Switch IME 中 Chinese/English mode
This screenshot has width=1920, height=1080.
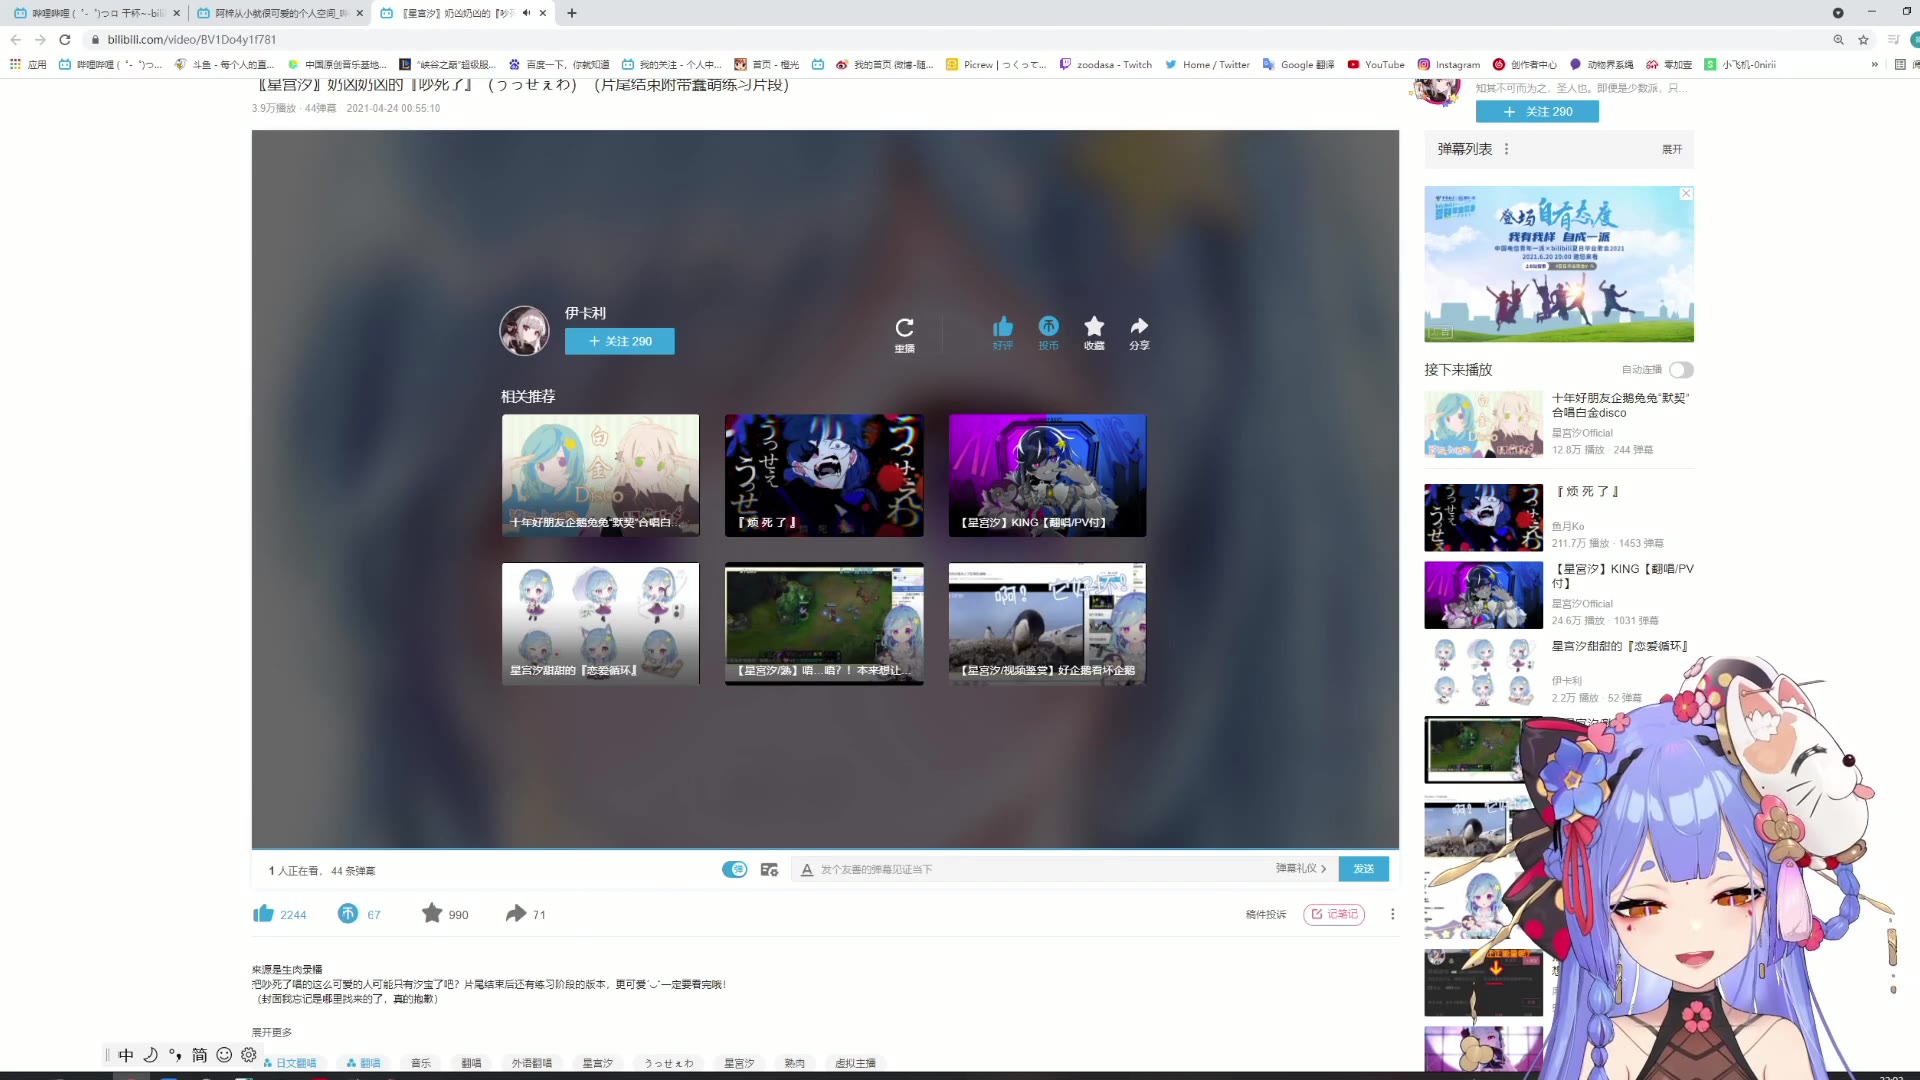coord(126,1055)
